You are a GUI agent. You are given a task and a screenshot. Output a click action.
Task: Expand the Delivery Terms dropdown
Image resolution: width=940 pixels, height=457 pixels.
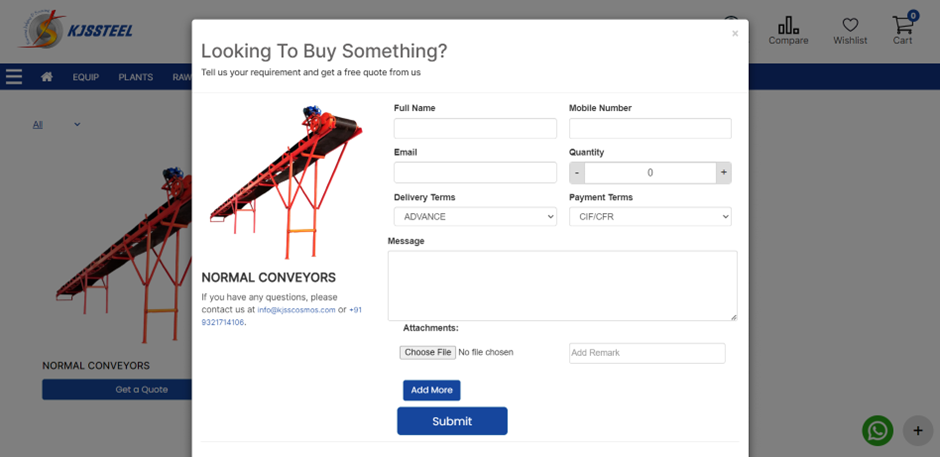[475, 217]
